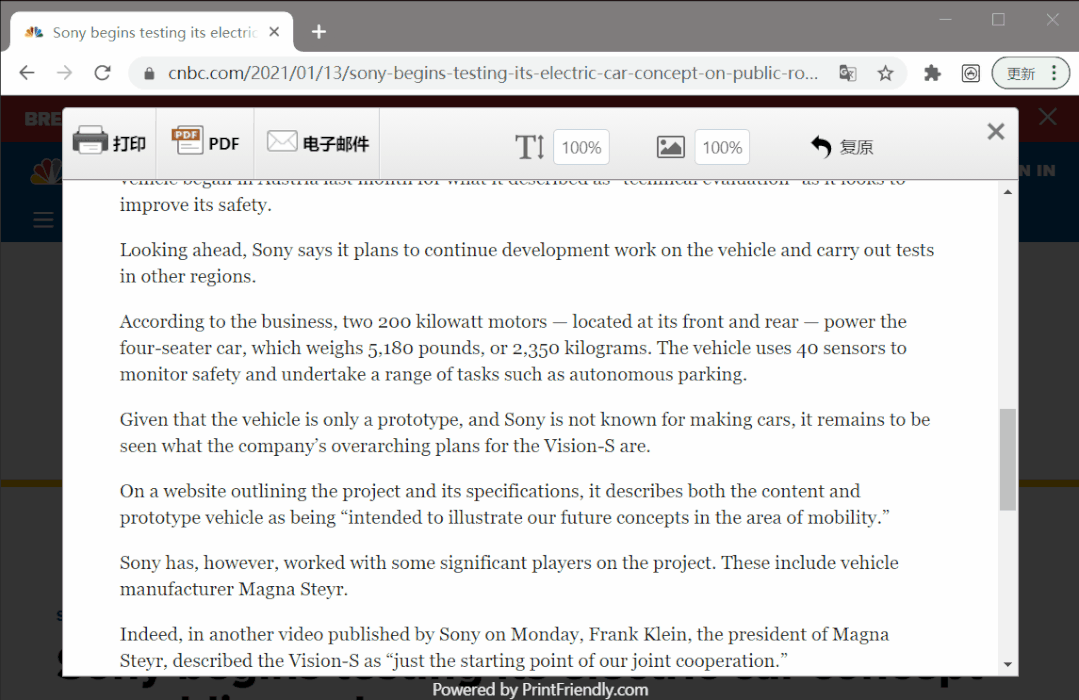1079x700 pixels.
Task: Click the address bar URL
Action: [x=493, y=73]
